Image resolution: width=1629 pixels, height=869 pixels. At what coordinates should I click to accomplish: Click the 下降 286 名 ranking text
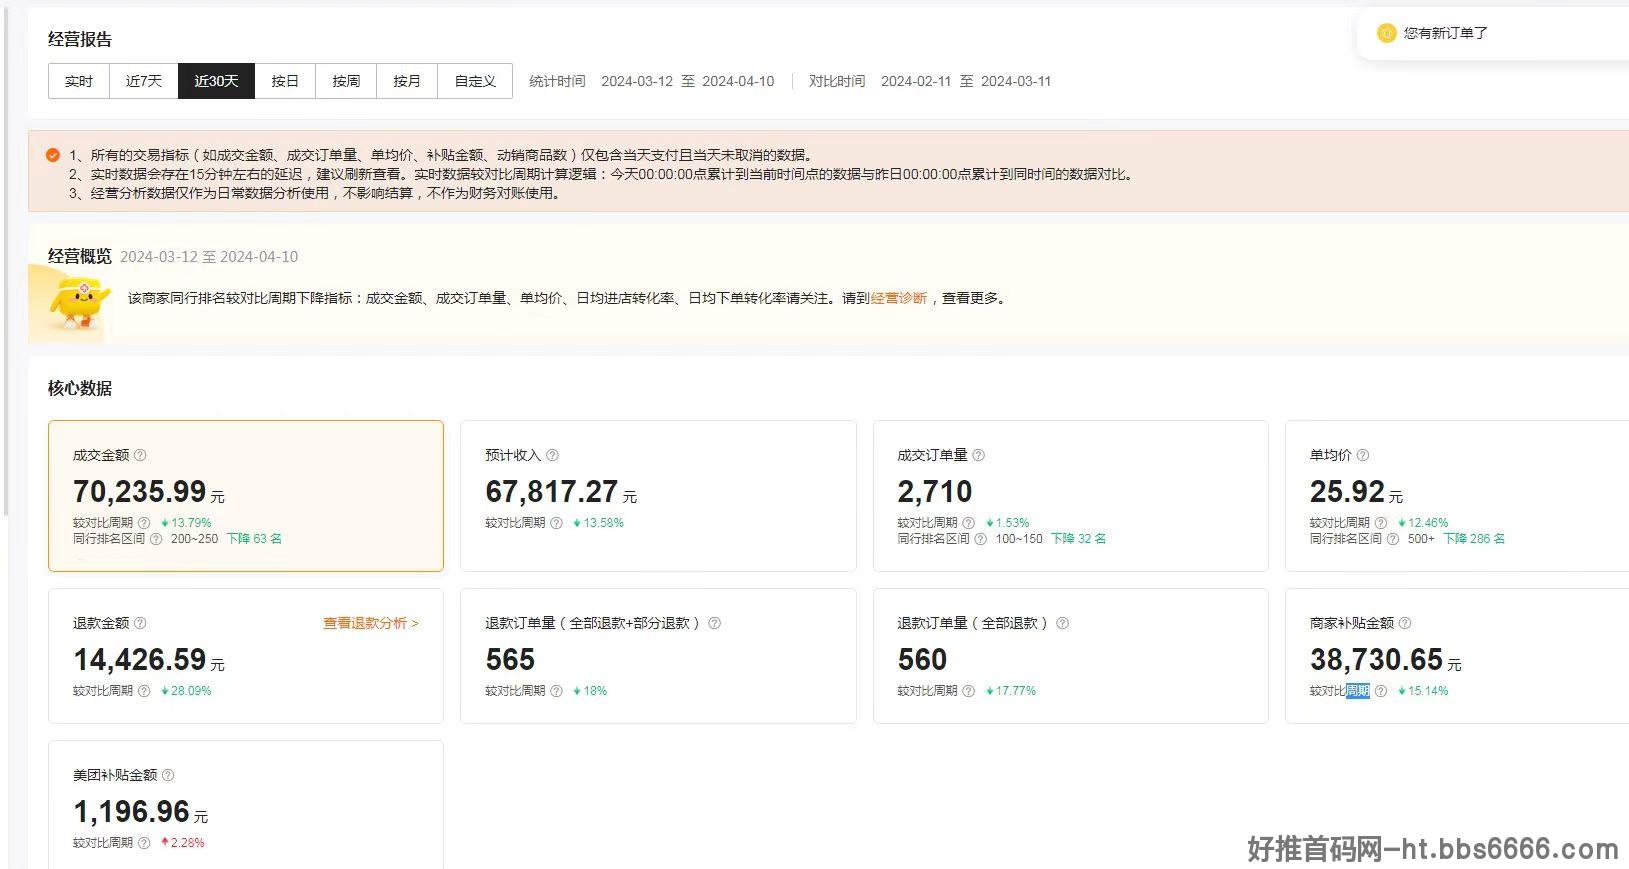pos(1474,539)
